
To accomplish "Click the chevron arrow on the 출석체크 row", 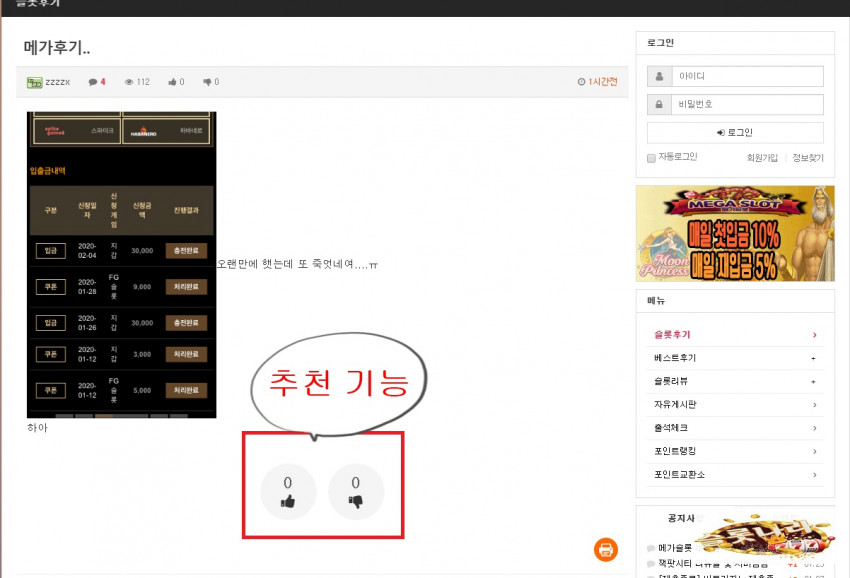I will 814,428.
